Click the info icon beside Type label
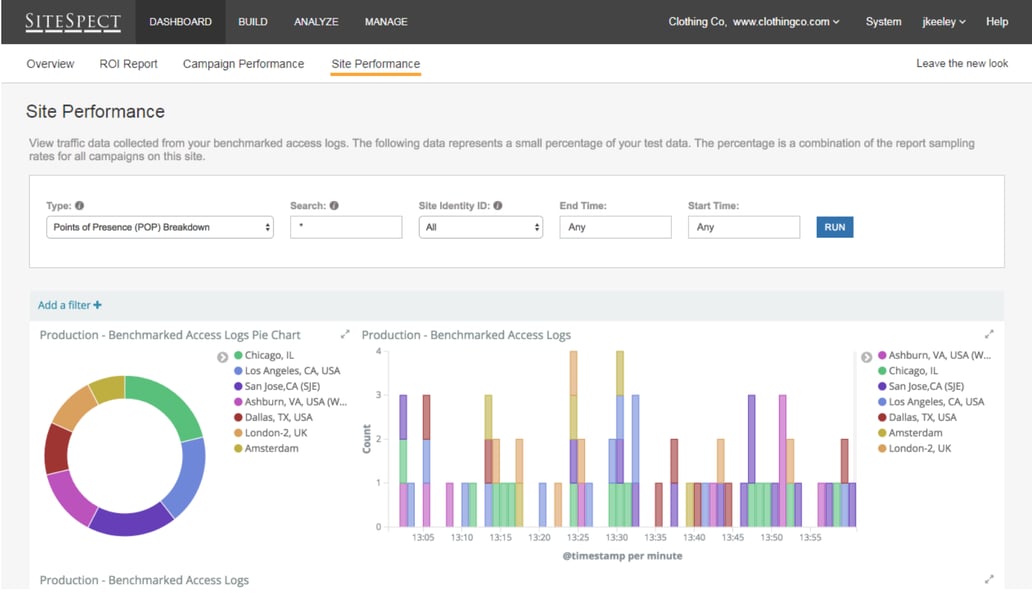Viewport: 1032px width, 593px height. (x=79, y=206)
